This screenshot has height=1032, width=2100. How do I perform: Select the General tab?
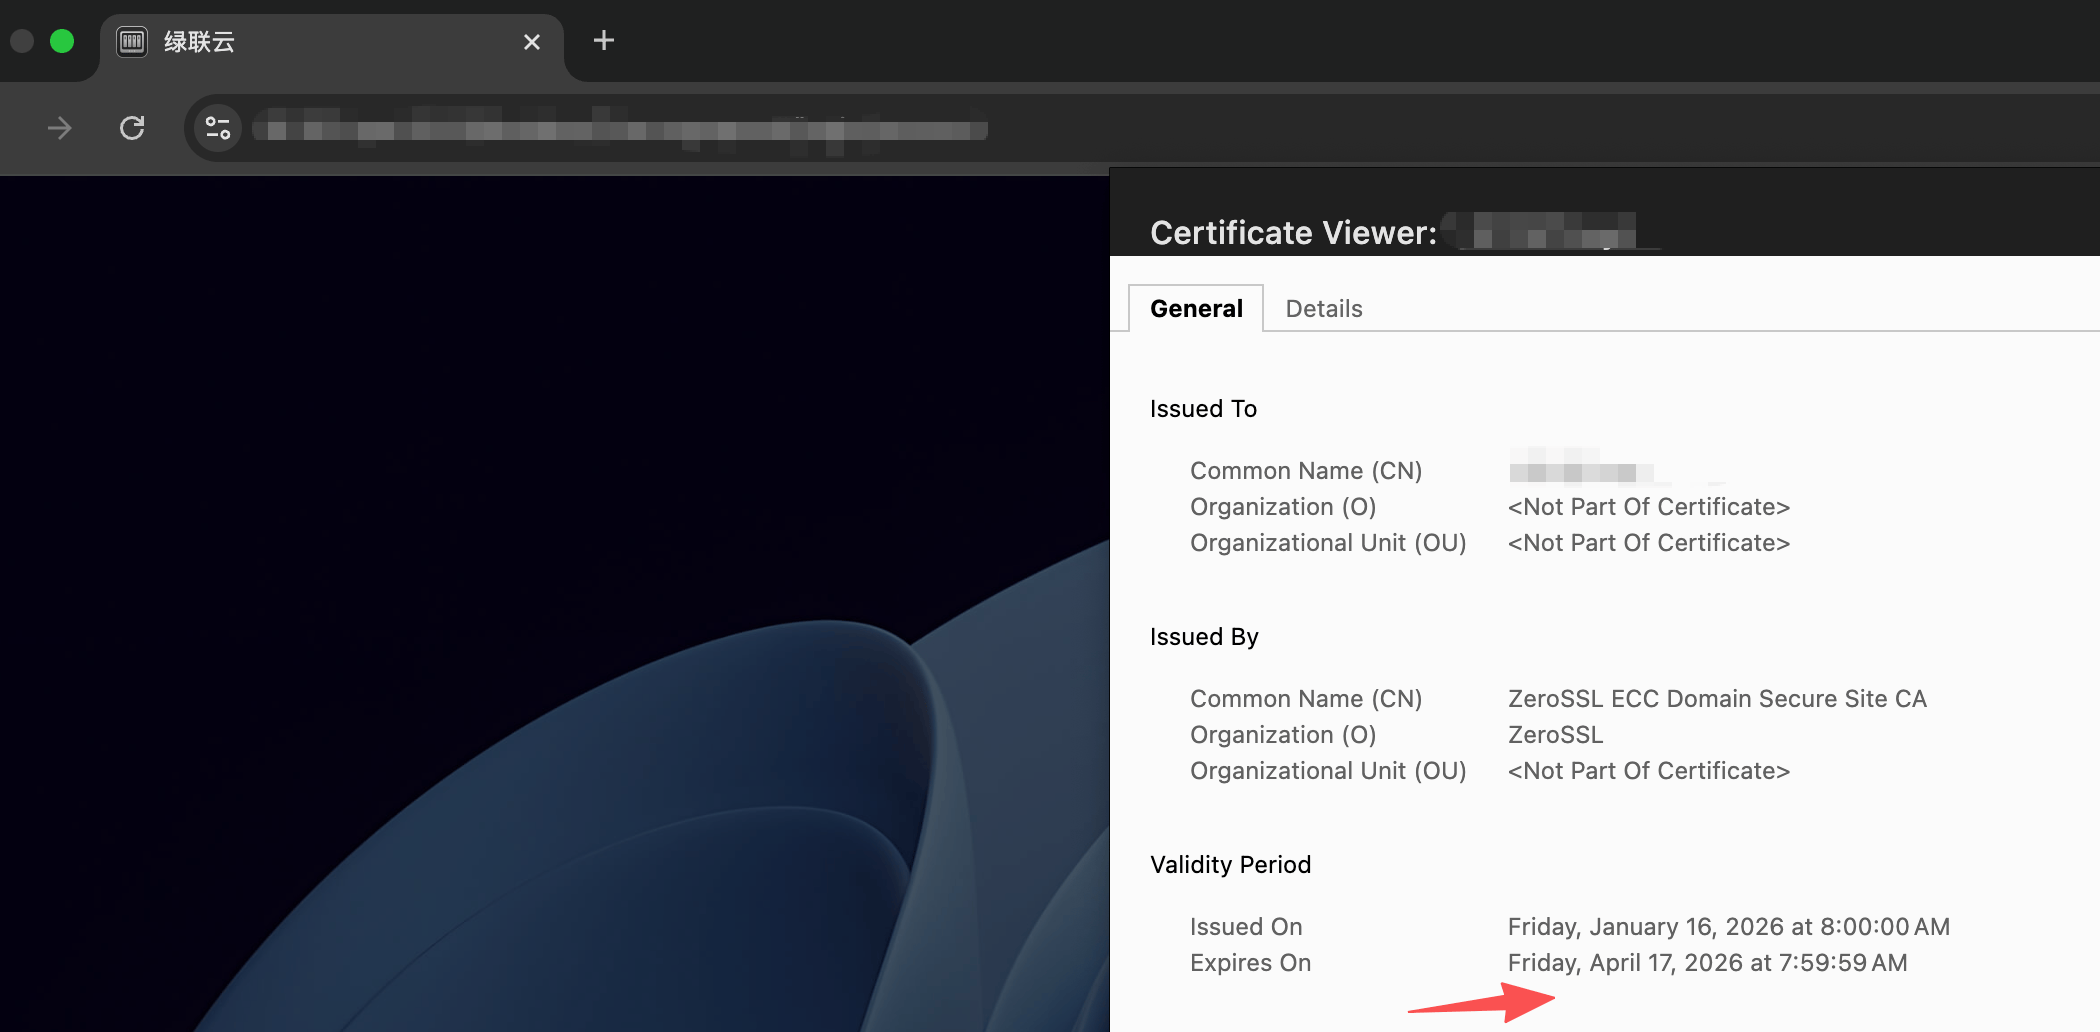click(x=1196, y=309)
